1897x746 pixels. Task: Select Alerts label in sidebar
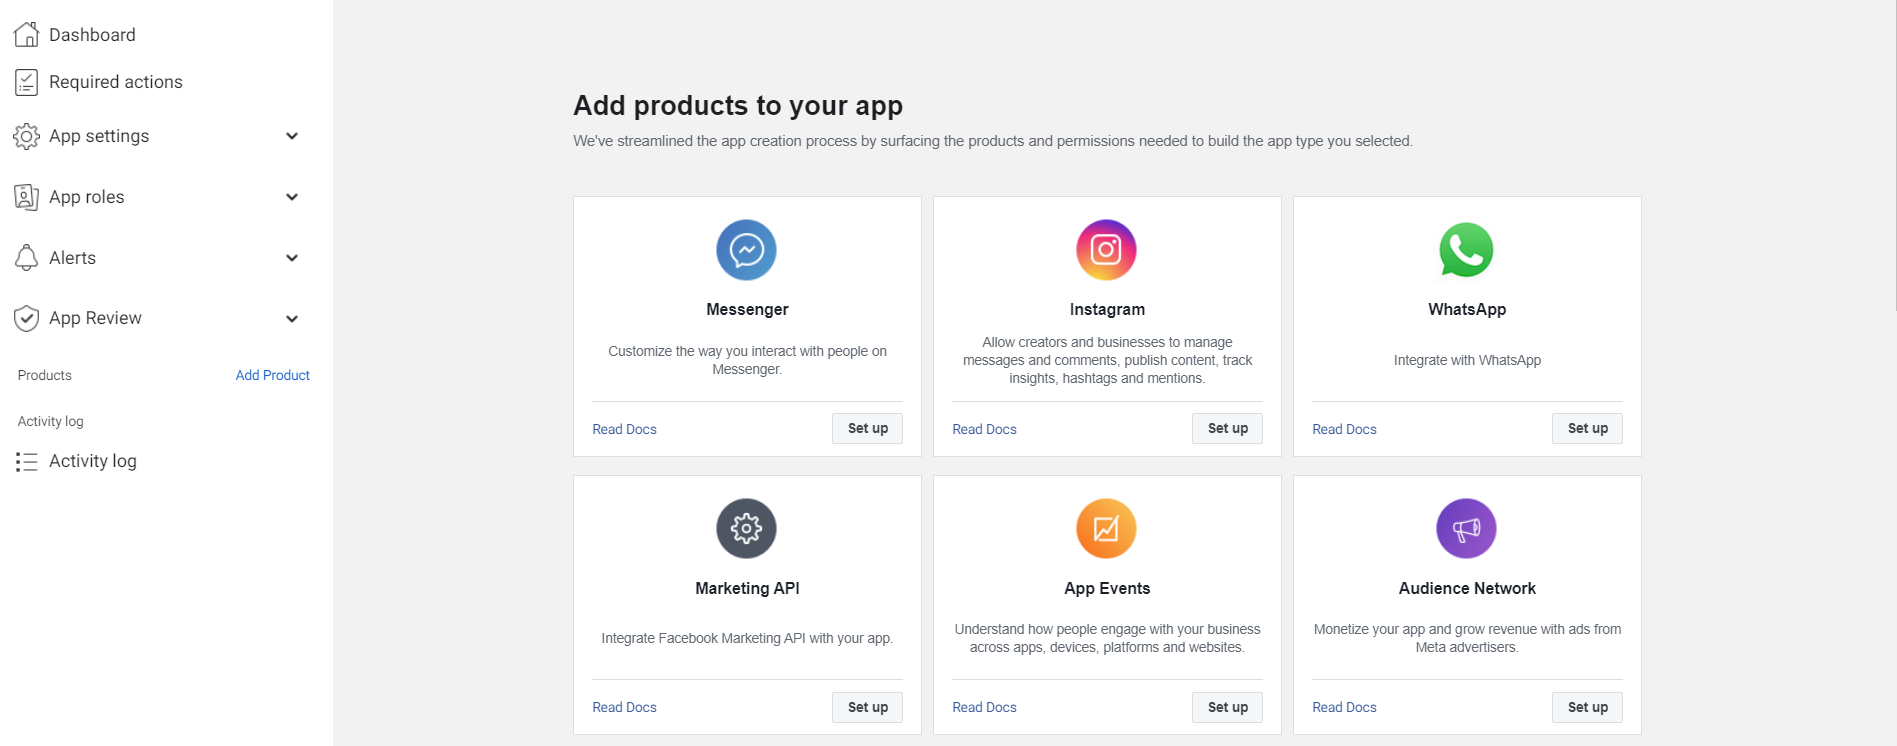(x=72, y=258)
